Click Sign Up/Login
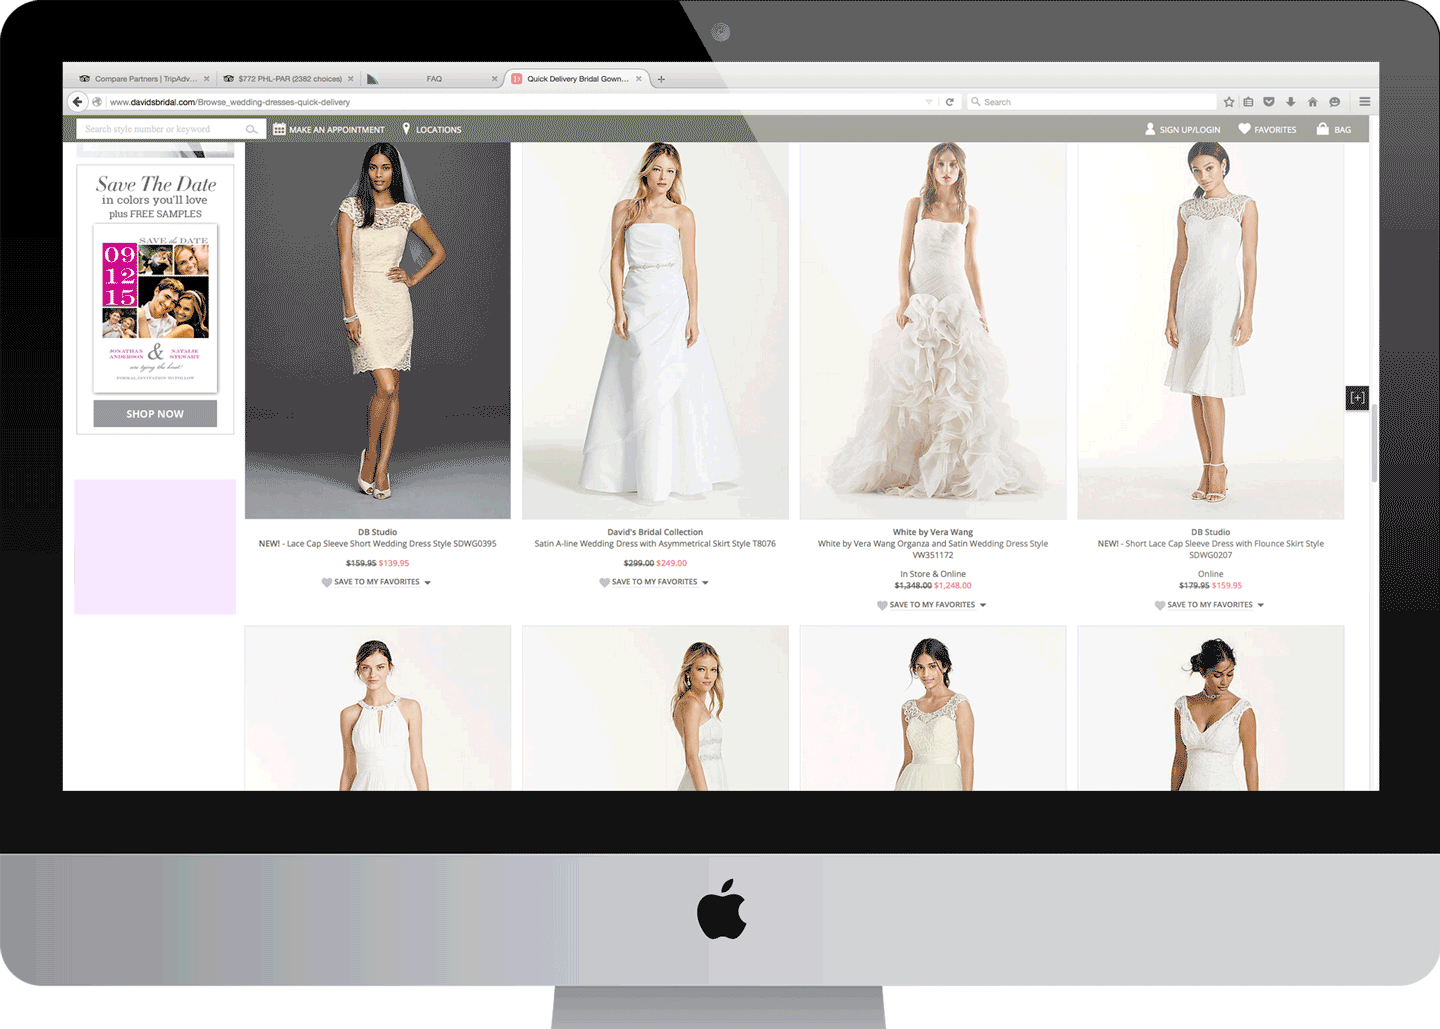Image resolution: width=1440 pixels, height=1029 pixels. (x=1190, y=130)
